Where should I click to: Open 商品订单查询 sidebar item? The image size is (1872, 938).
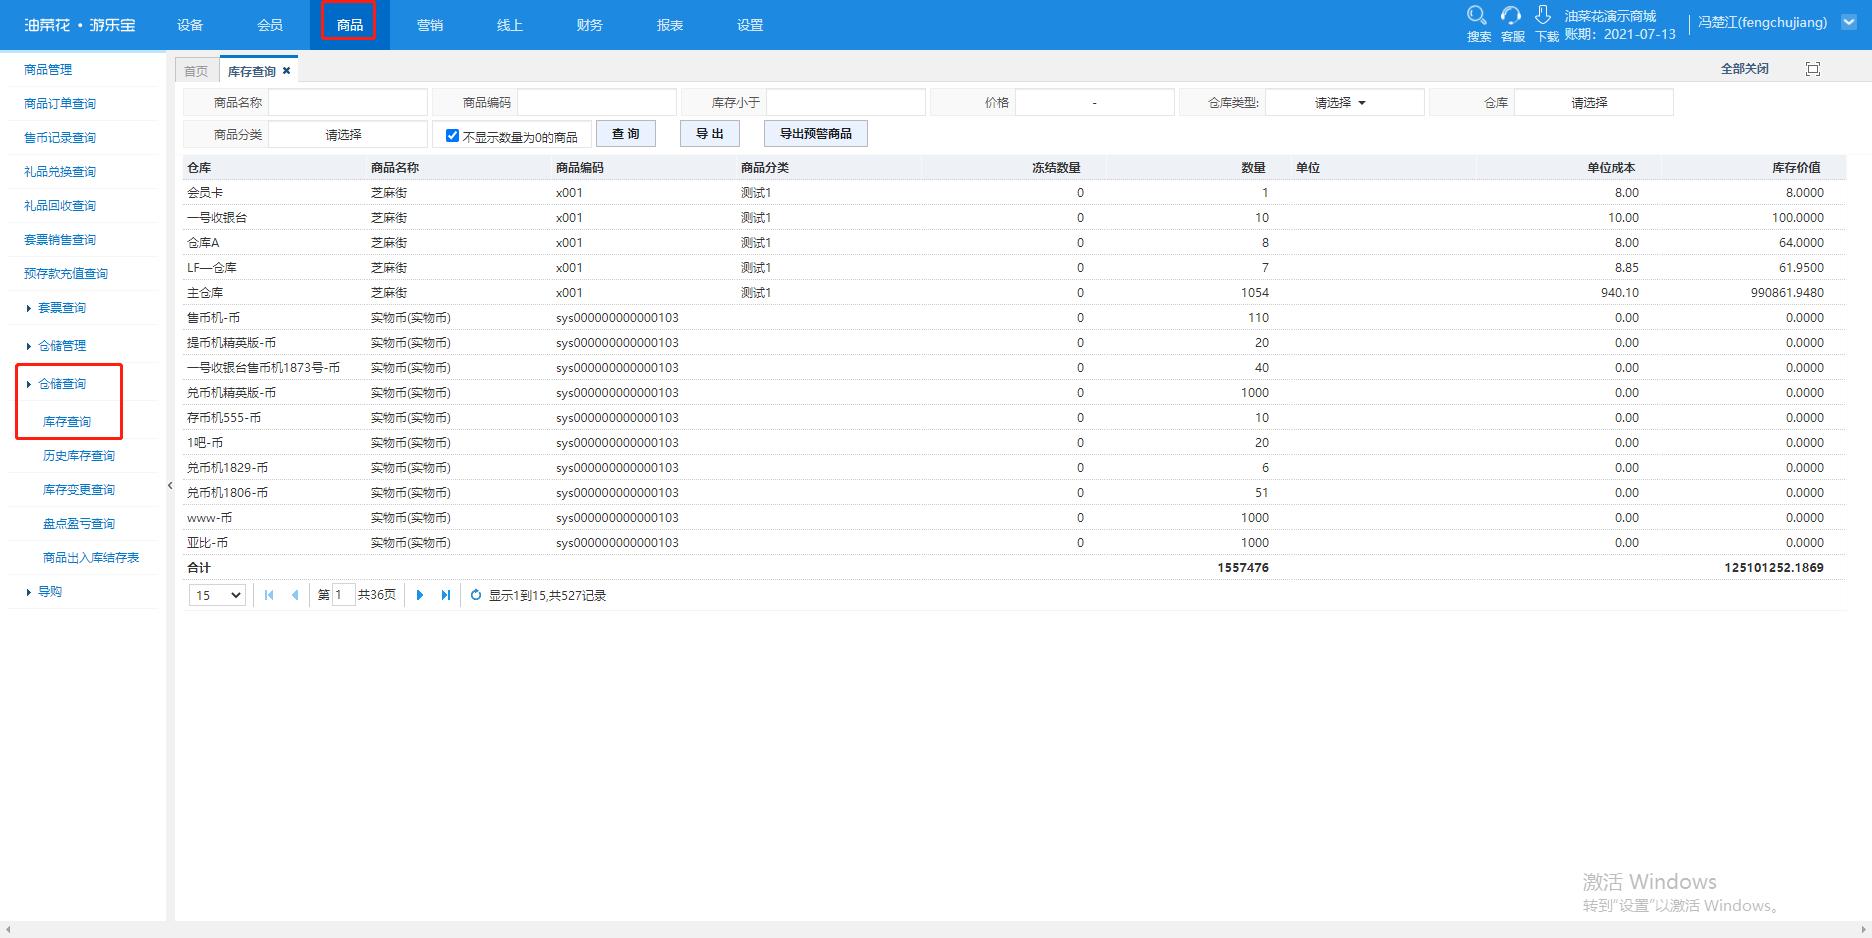click(x=60, y=104)
